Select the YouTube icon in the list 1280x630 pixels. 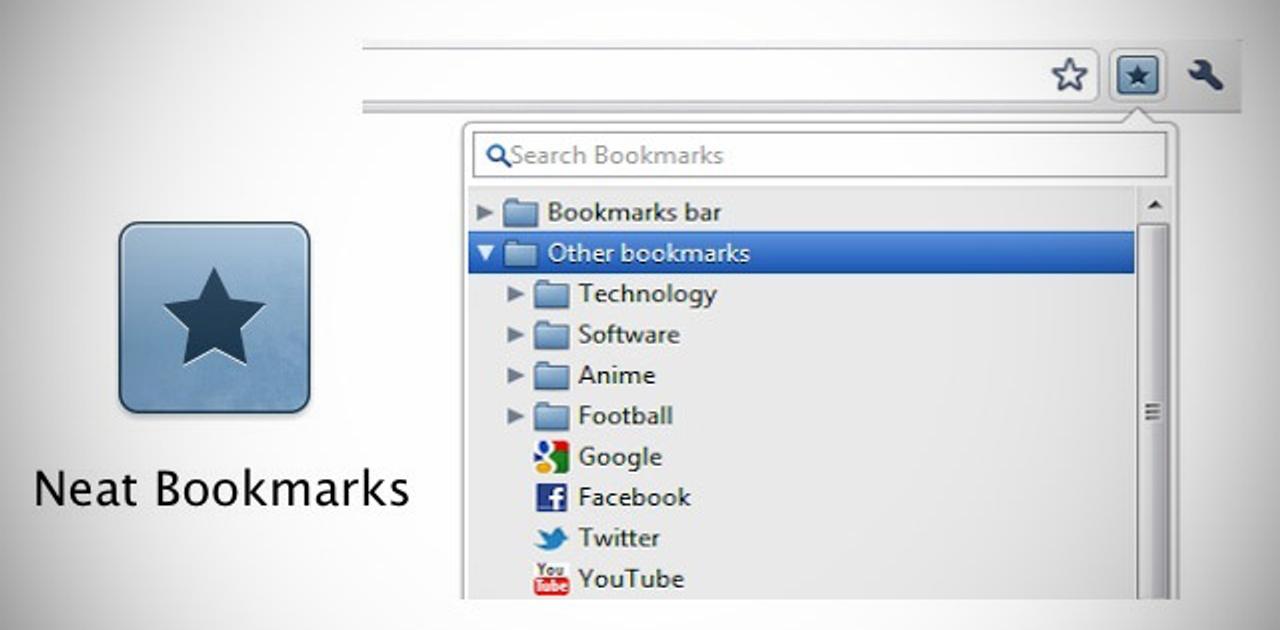coord(549,578)
